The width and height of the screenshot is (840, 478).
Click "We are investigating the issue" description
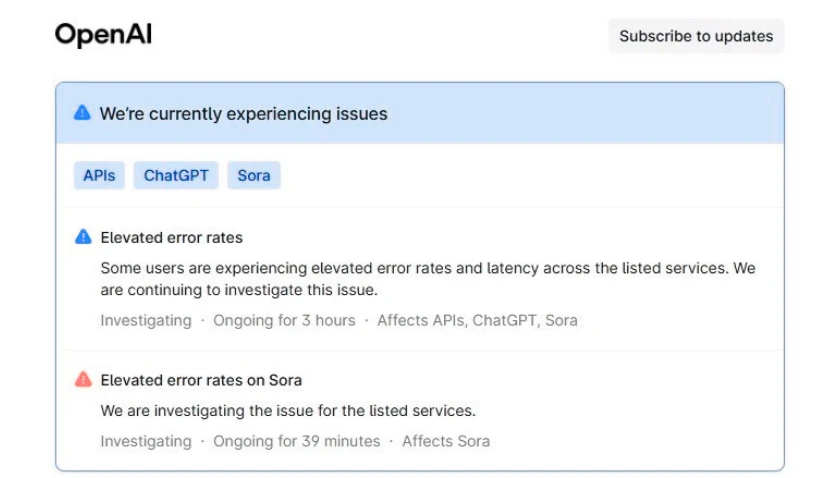pyautogui.click(x=288, y=410)
